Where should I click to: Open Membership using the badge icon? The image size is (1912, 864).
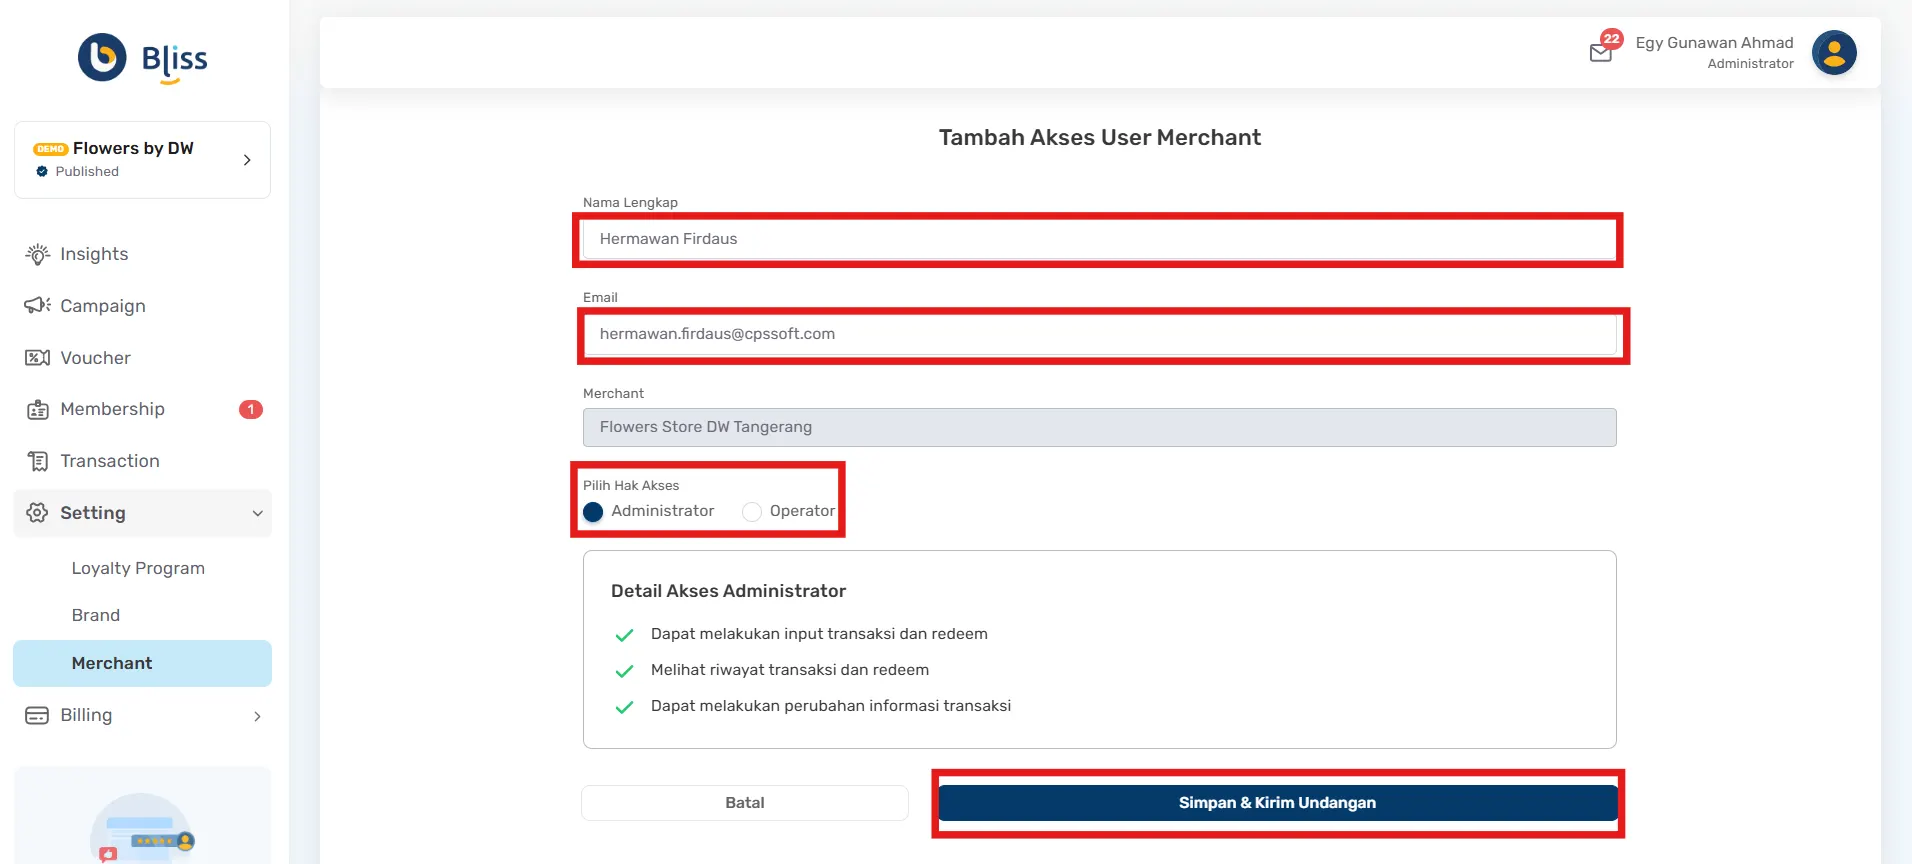click(x=37, y=409)
